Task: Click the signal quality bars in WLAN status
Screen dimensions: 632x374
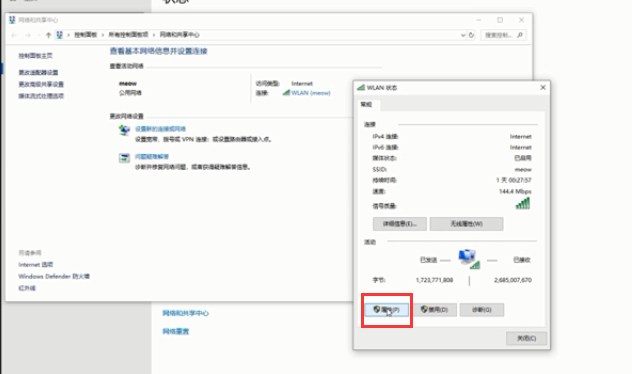Action: [x=523, y=204]
